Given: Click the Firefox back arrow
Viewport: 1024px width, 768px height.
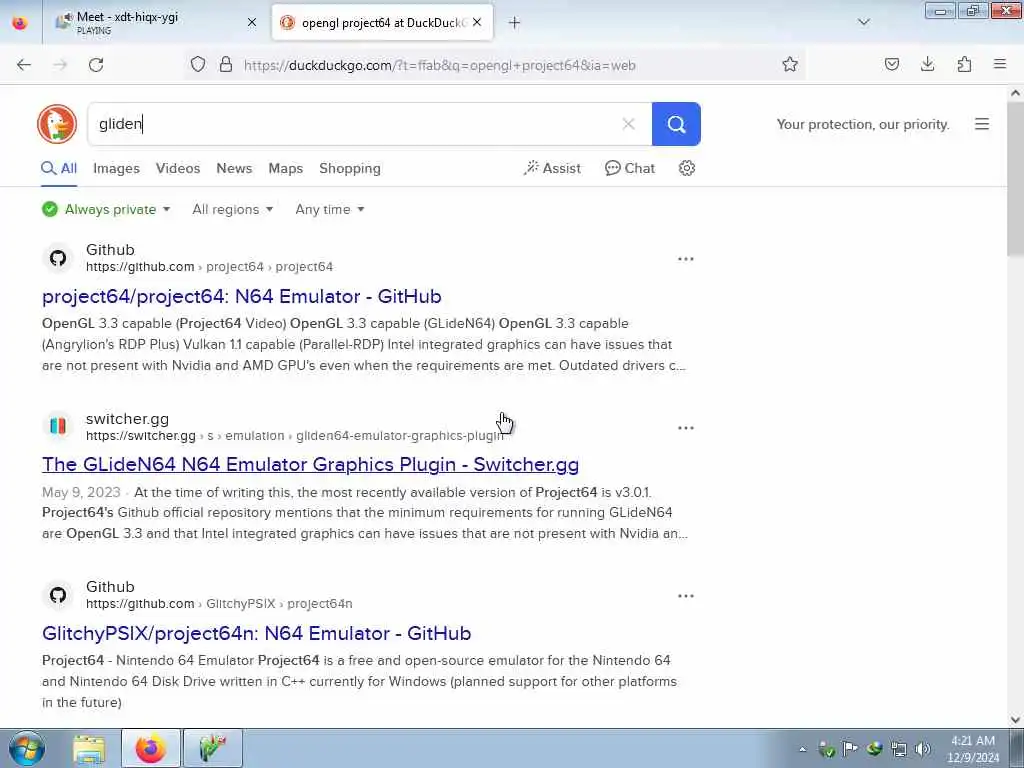Looking at the screenshot, I should [24, 65].
